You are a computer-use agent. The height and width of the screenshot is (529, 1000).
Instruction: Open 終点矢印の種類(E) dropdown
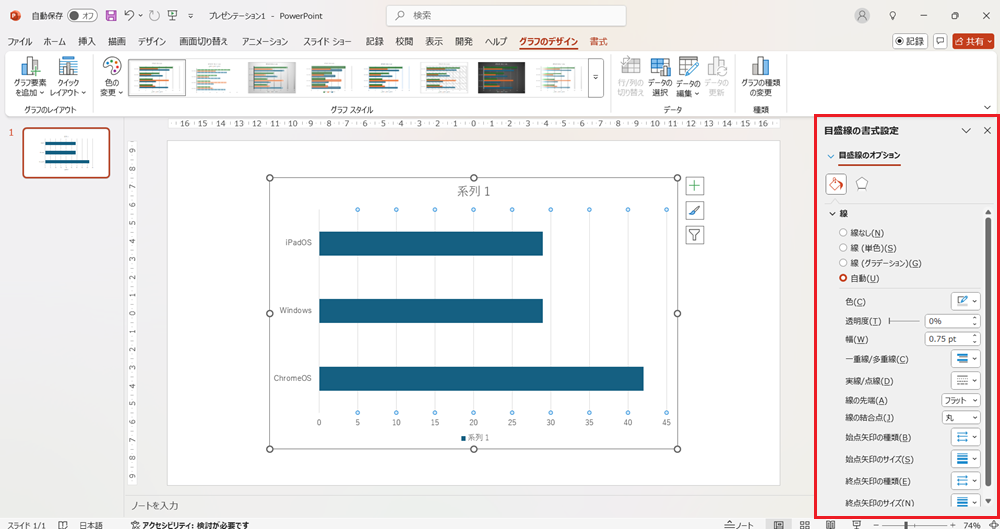(966, 481)
